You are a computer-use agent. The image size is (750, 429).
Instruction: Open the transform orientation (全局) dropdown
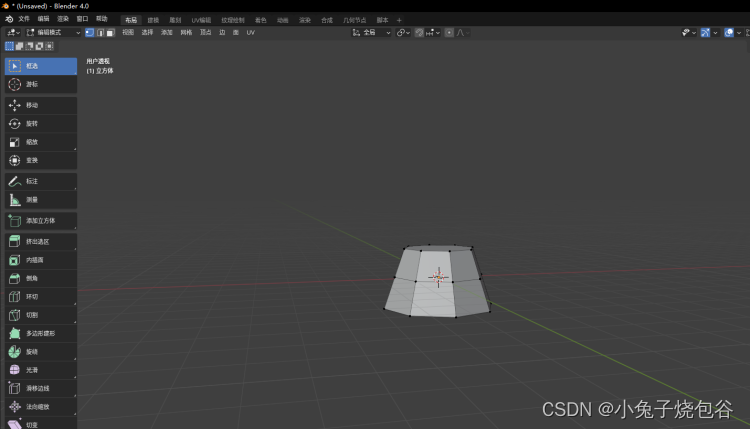(372, 33)
